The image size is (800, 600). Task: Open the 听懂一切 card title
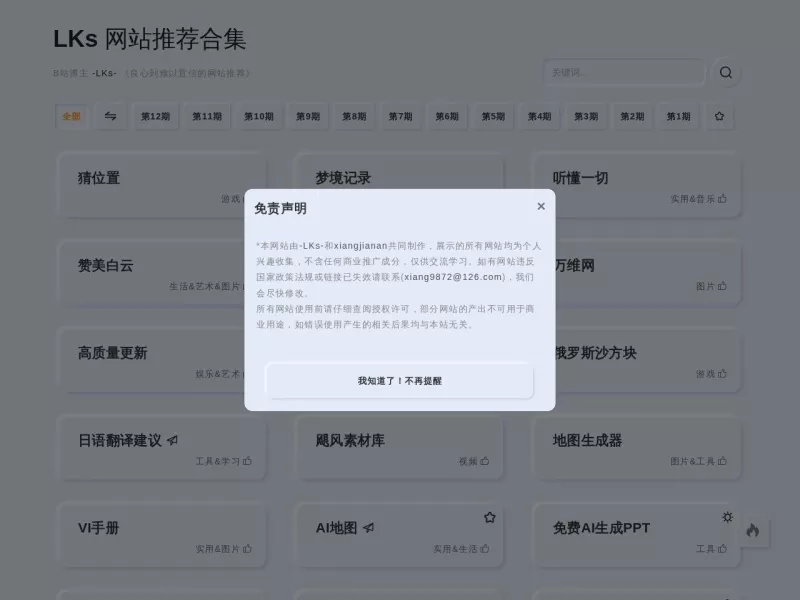pos(580,178)
